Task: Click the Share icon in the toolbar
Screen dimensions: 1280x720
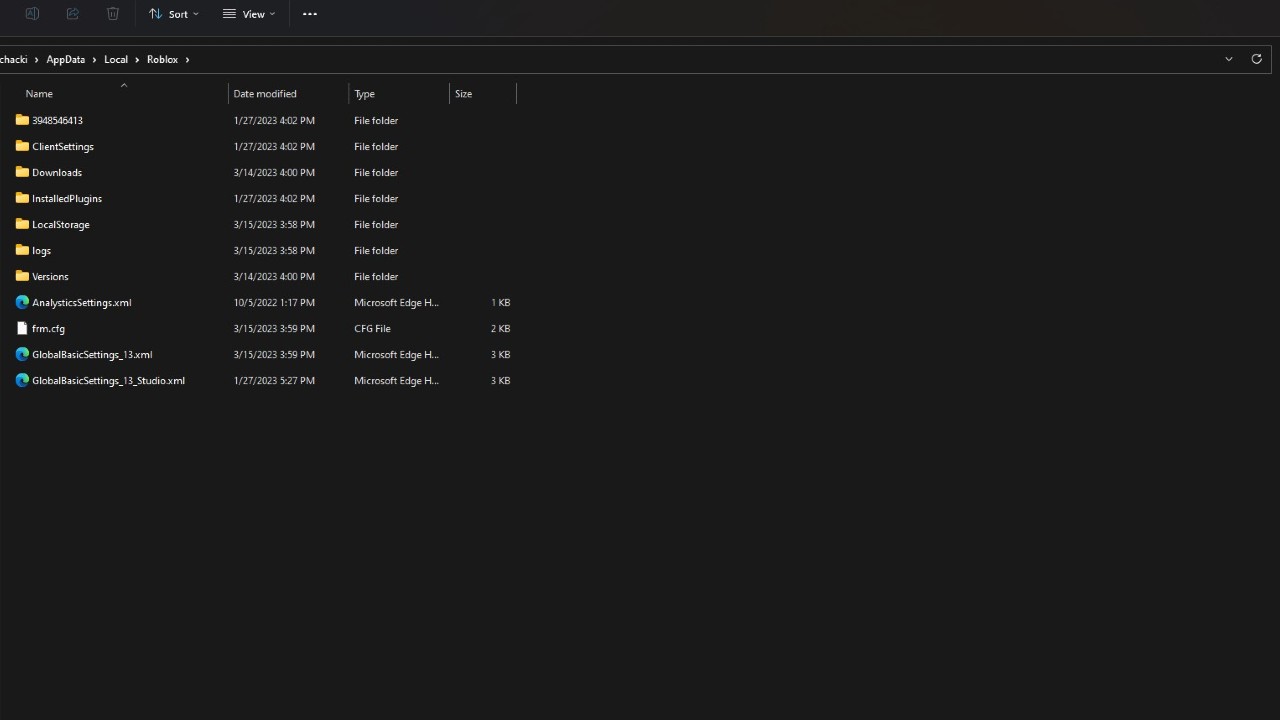Action: pos(72,14)
